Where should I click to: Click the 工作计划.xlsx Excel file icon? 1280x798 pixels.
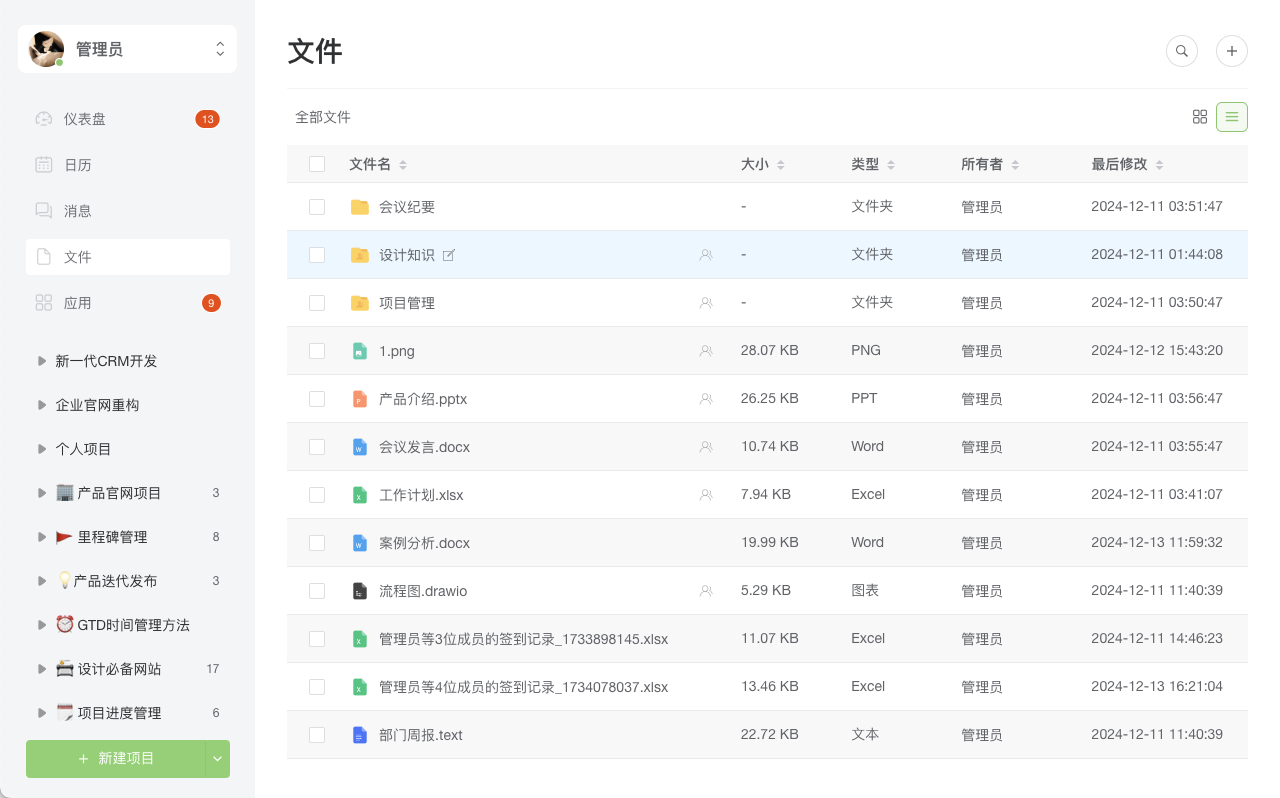pos(360,495)
